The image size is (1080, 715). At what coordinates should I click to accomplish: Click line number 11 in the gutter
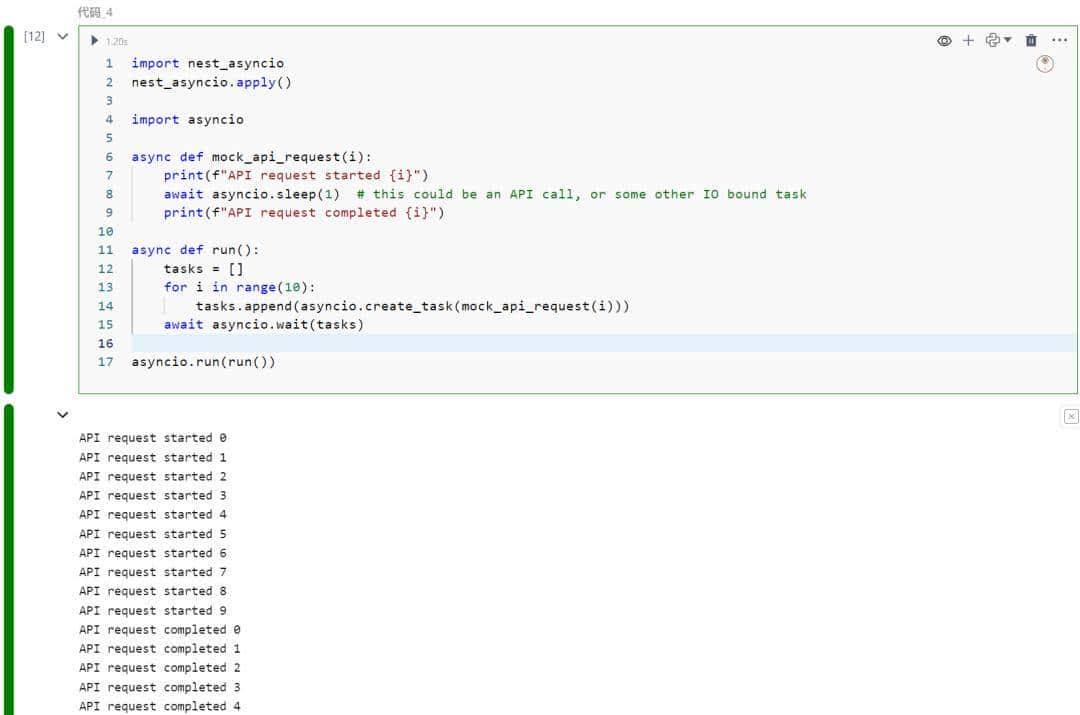click(x=106, y=250)
